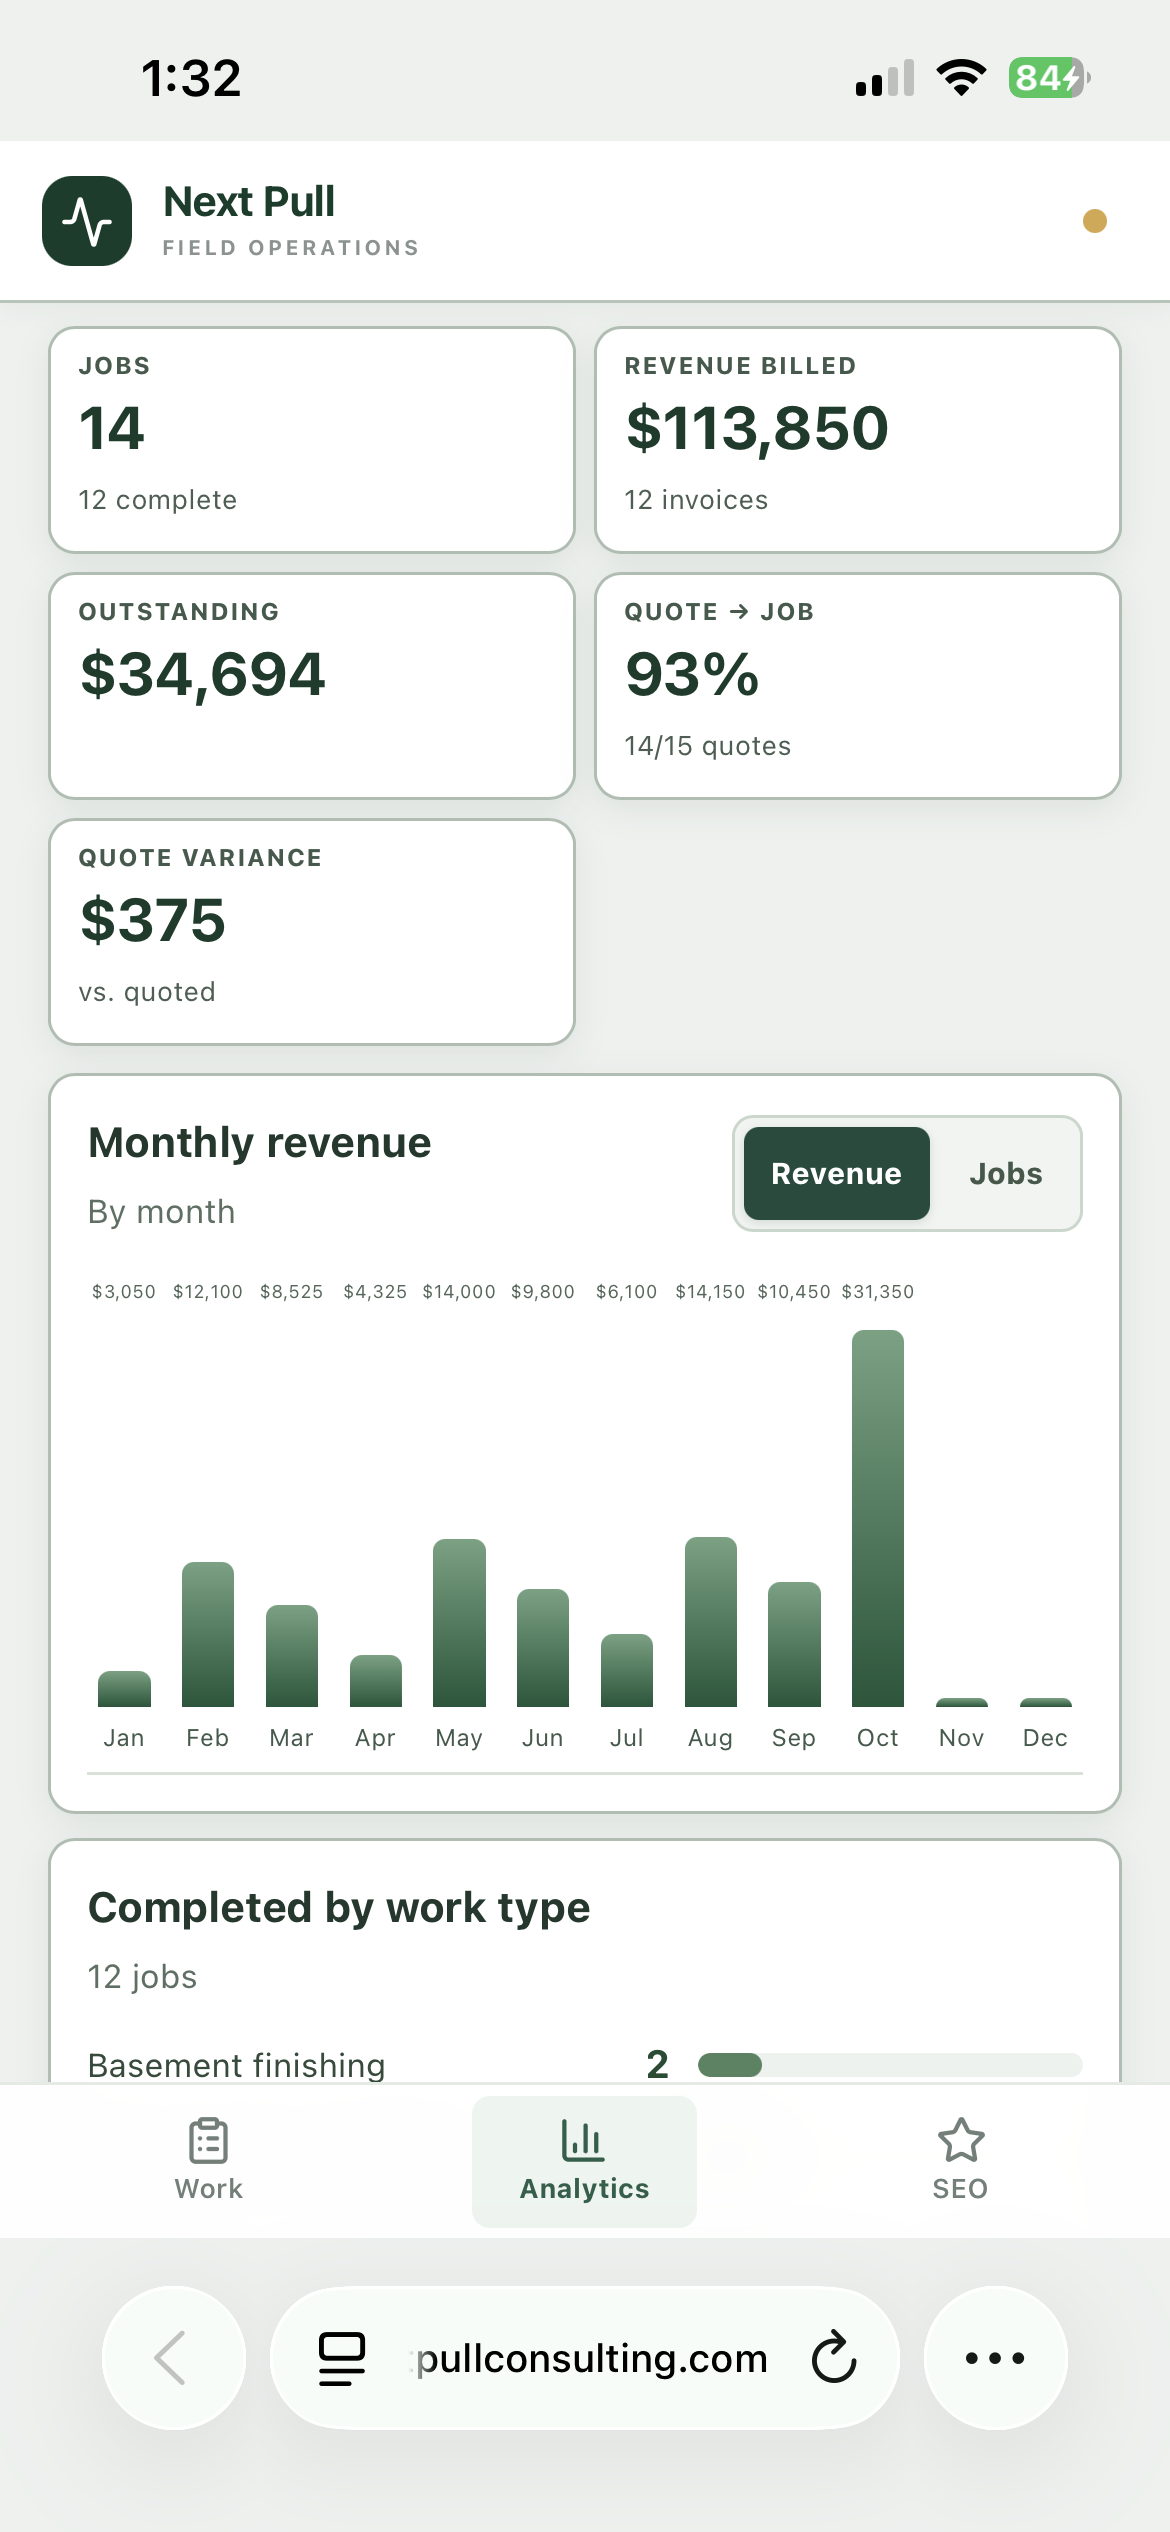Image resolution: width=1170 pixels, height=2532 pixels.
Task: Tap the June revenue bar
Action: point(543,1648)
